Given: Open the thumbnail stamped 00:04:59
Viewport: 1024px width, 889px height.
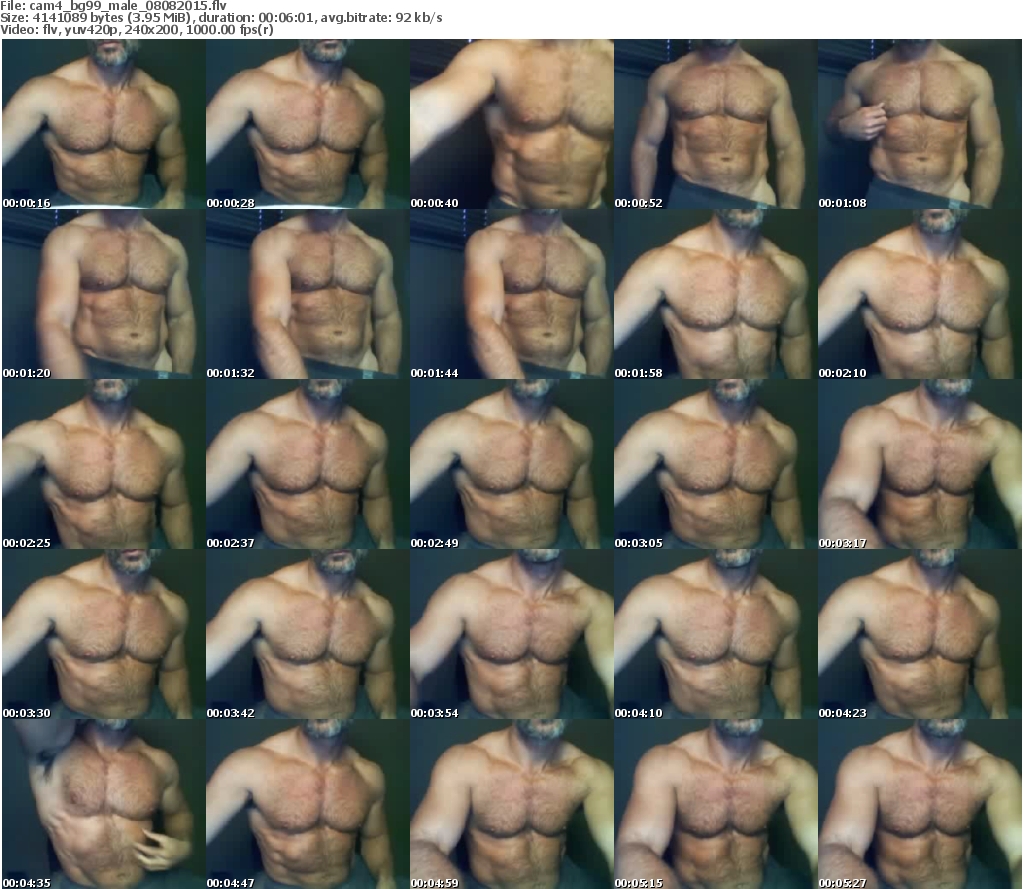Looking at the screenshot, I should click(x=511, y=803).
